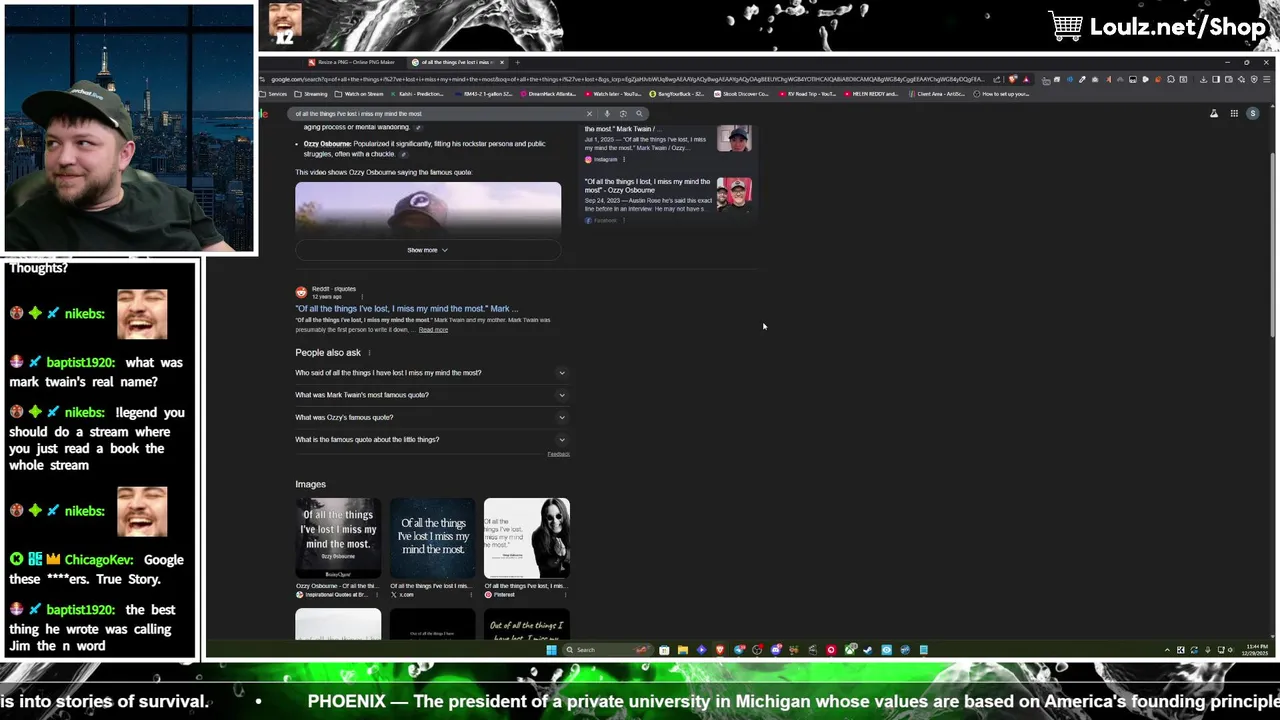
Task: Open RV Road Trip - YouTube bookmark
Action: pyautogui.click(x=808, y=94)
